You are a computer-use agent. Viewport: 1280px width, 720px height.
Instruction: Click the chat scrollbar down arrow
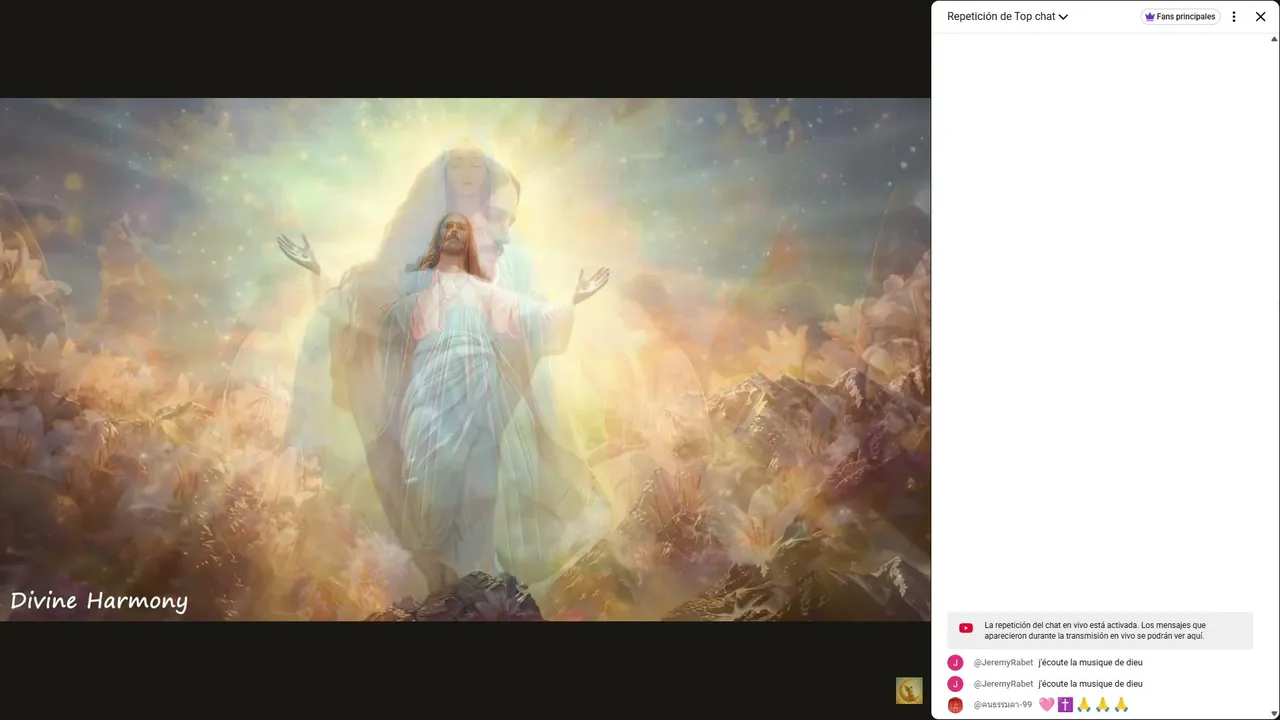click(x=1274, y=713)
